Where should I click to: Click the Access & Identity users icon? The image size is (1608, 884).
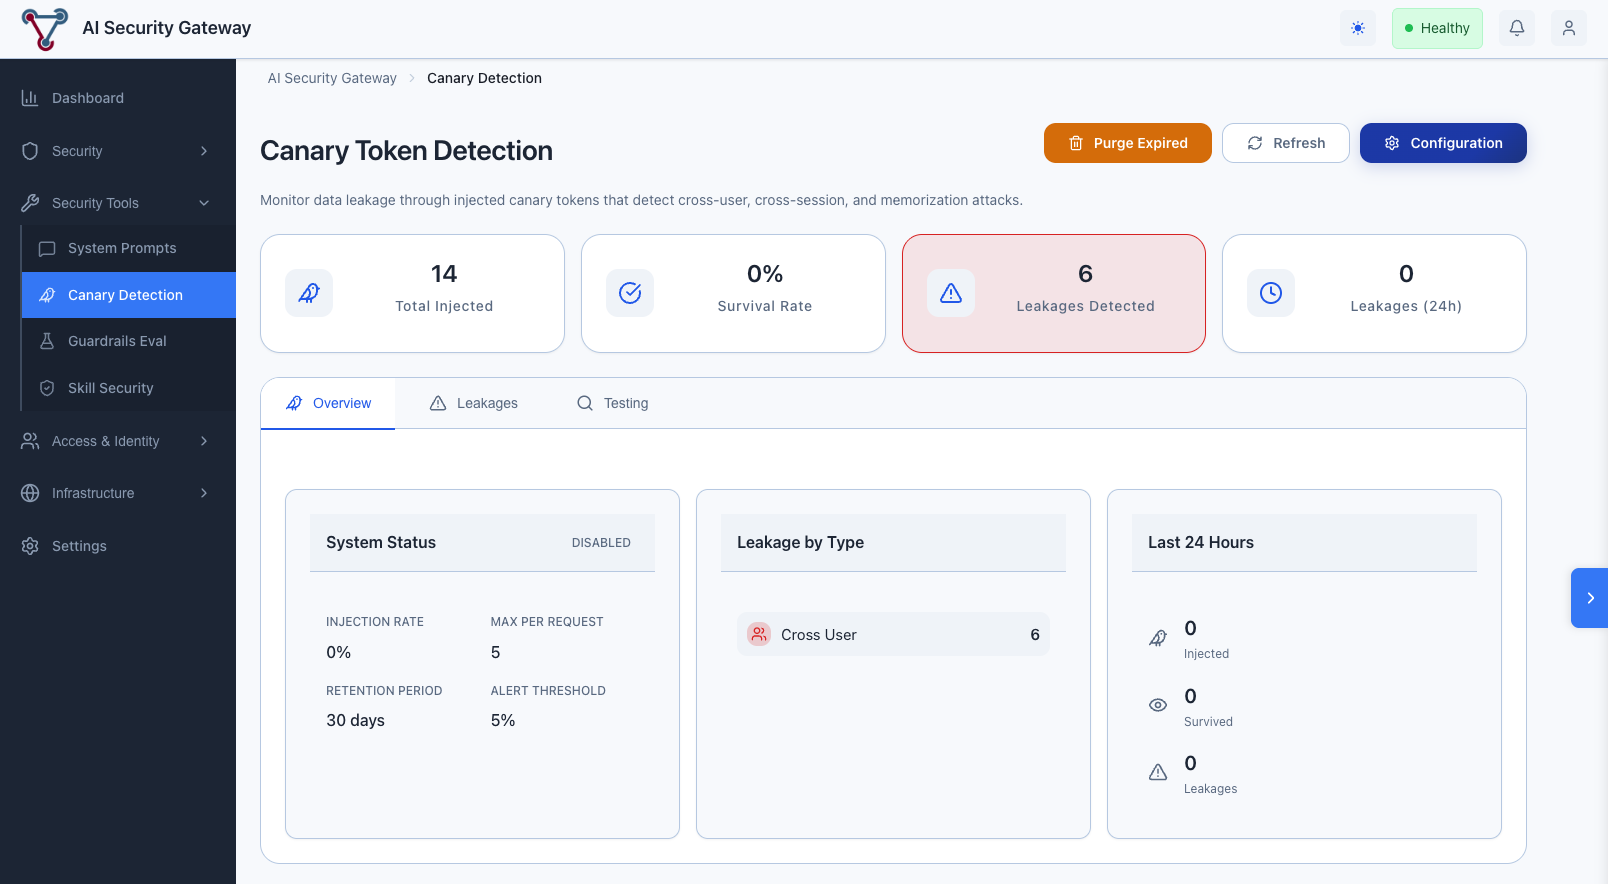click(30, 441)
